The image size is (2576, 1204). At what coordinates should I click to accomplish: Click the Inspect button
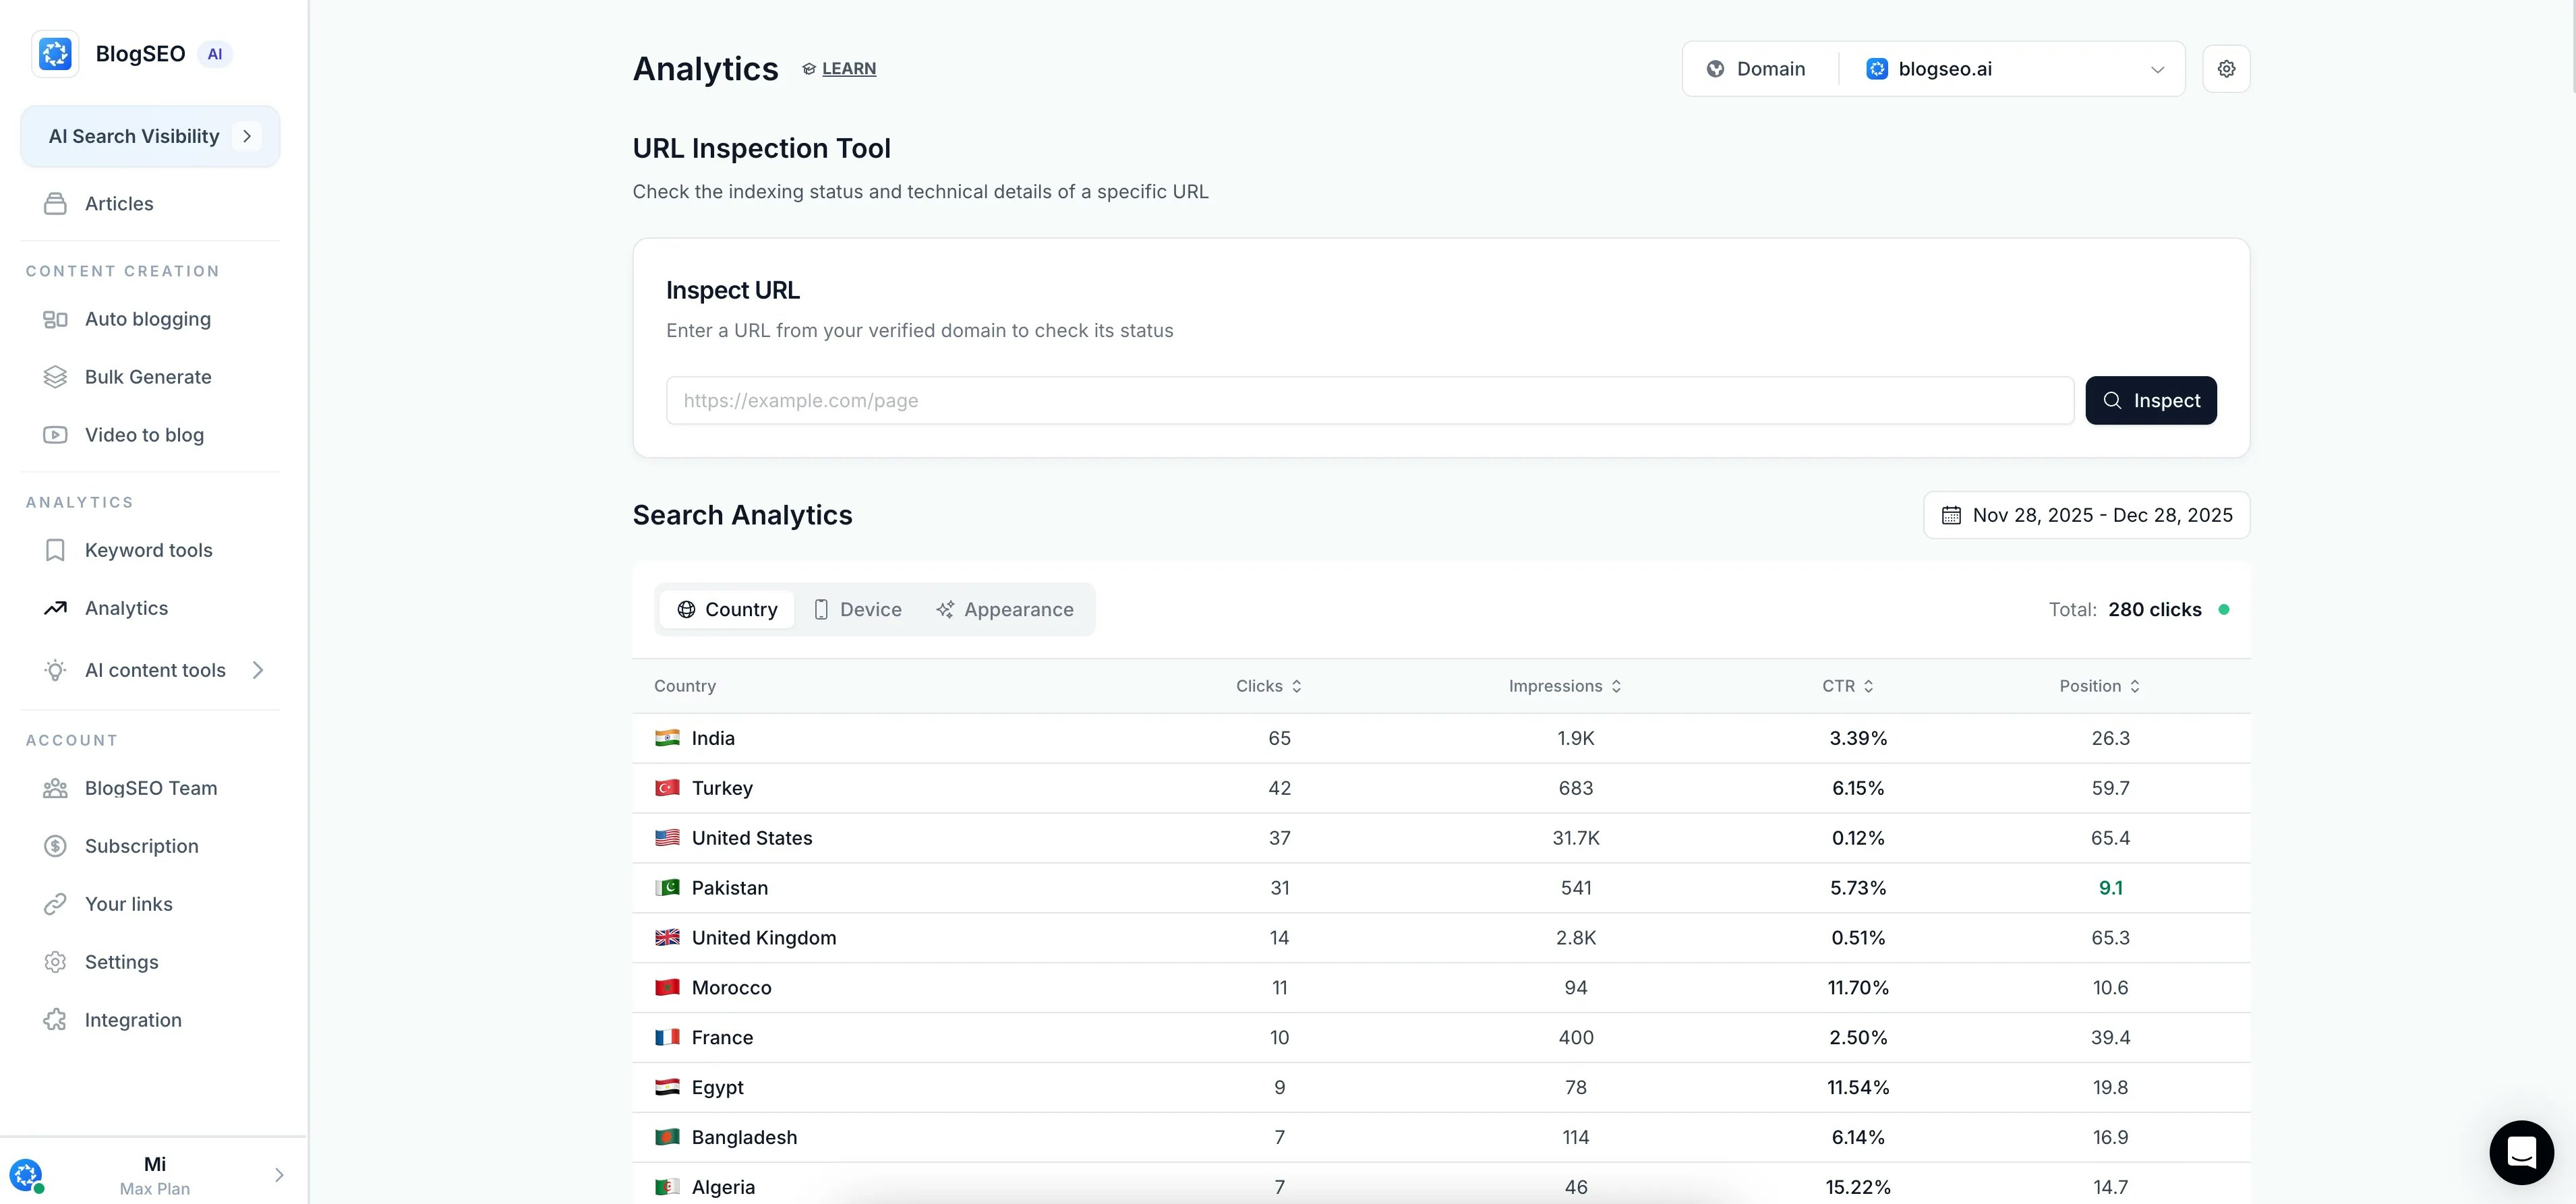point(2151,400)
